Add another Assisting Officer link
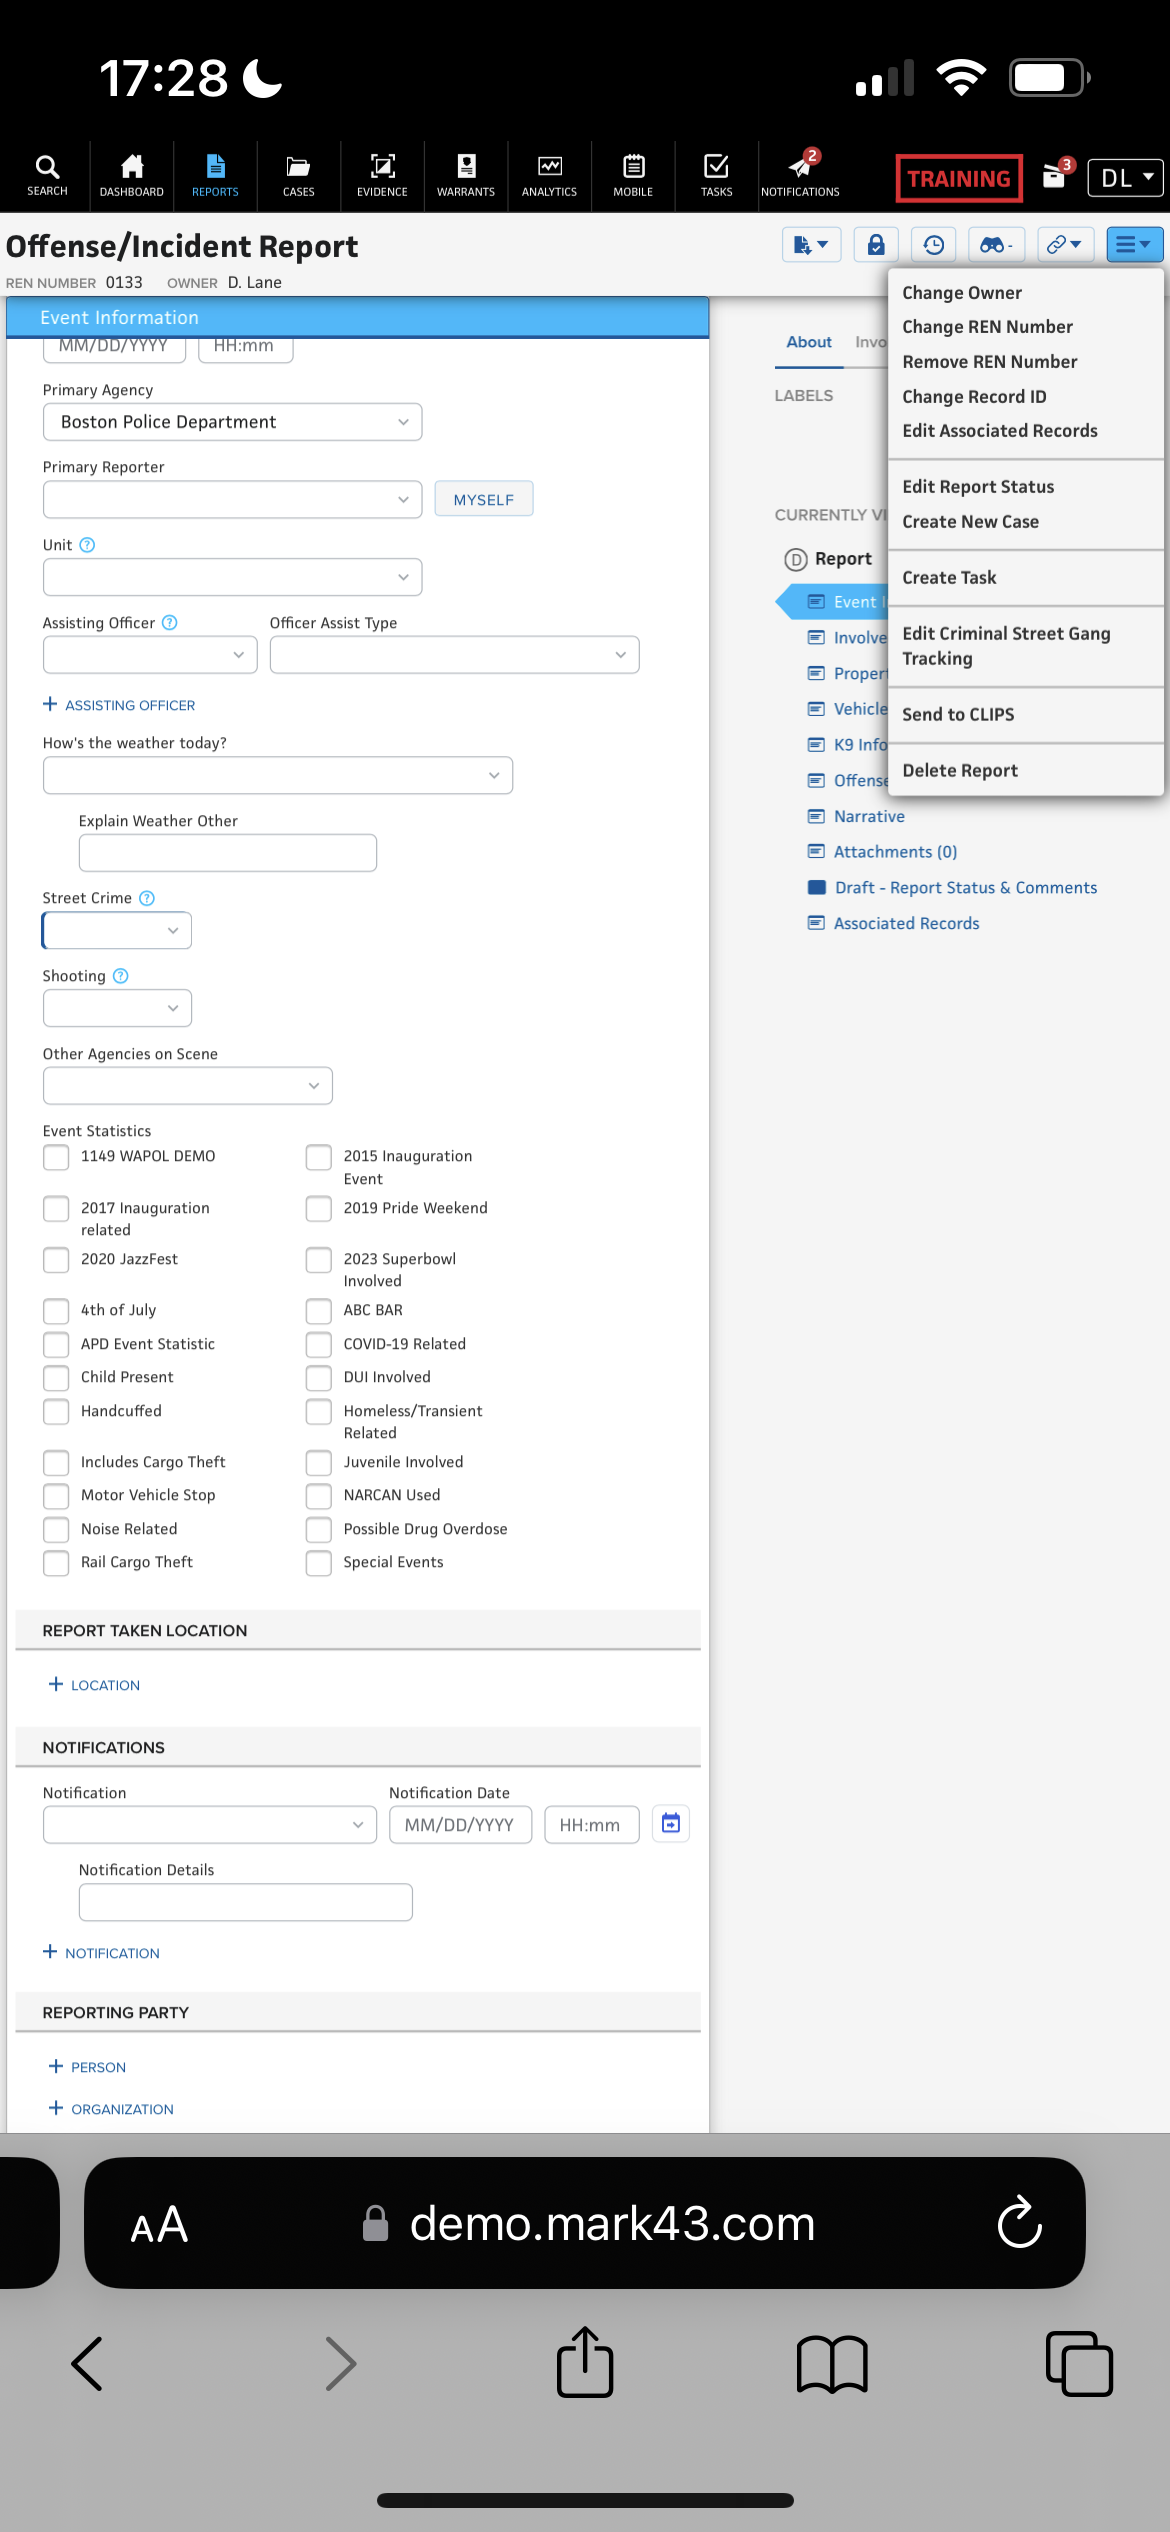1170x2532 pixels. [119, 705]
